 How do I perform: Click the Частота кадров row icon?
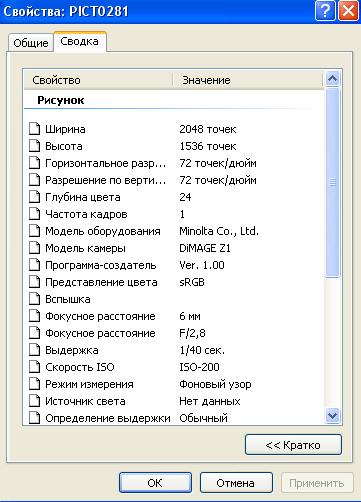click(x=34, y=214)
